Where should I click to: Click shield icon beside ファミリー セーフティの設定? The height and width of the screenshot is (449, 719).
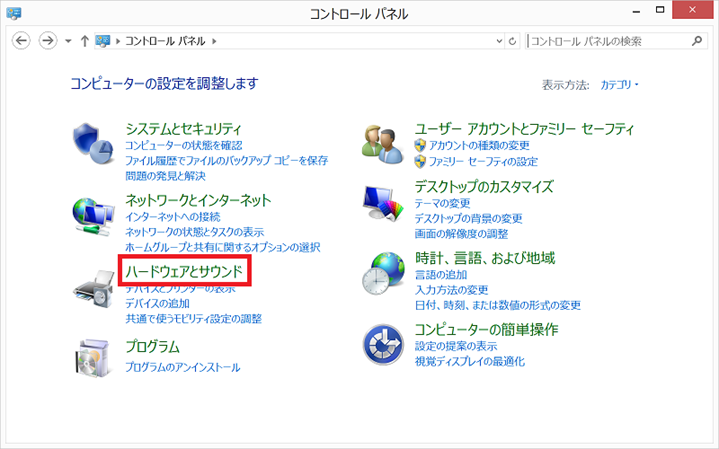420,161
